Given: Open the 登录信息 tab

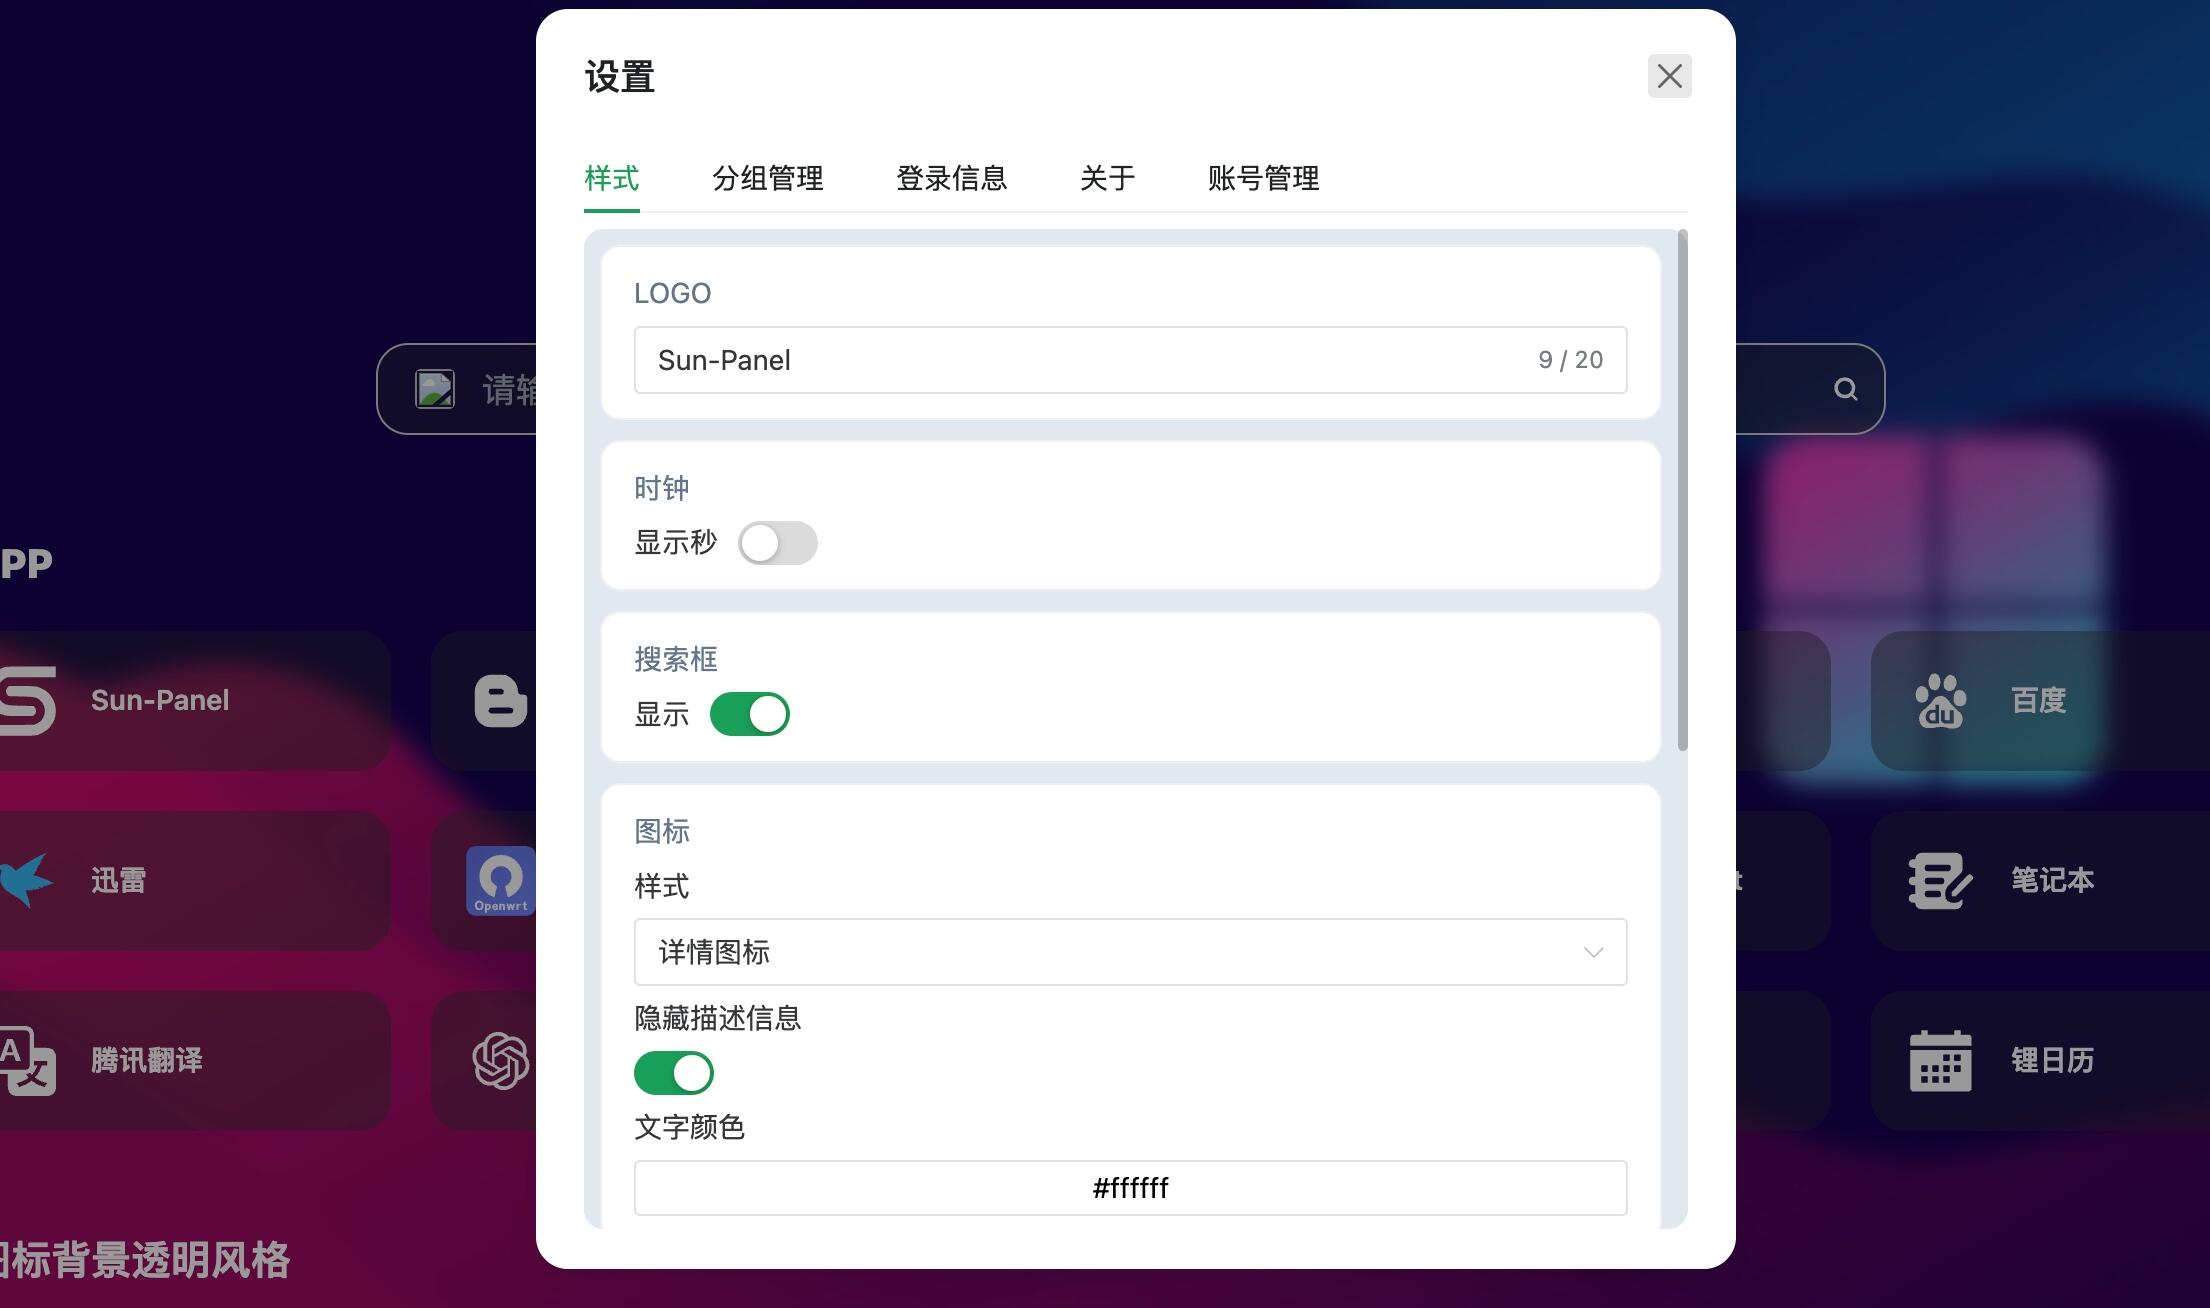Looking at the screenshot, I should [x=952, y=178].
